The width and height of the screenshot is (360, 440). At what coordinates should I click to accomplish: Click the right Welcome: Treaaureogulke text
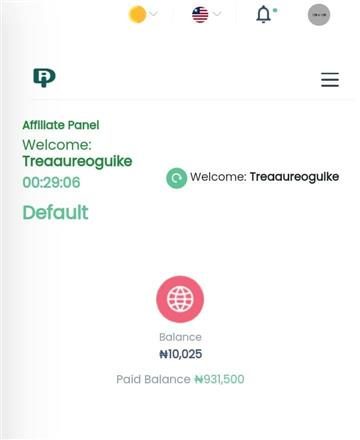coord(265,177)
